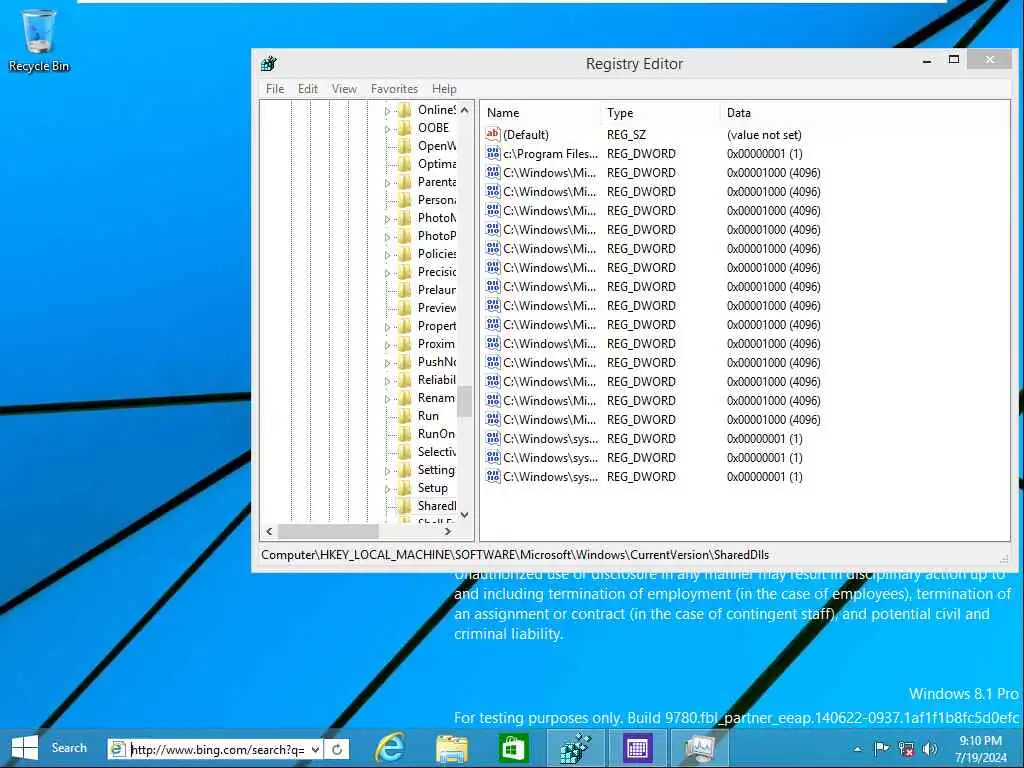
Task: Expand the PushNo key in the tree
Action: pos(387,363)
